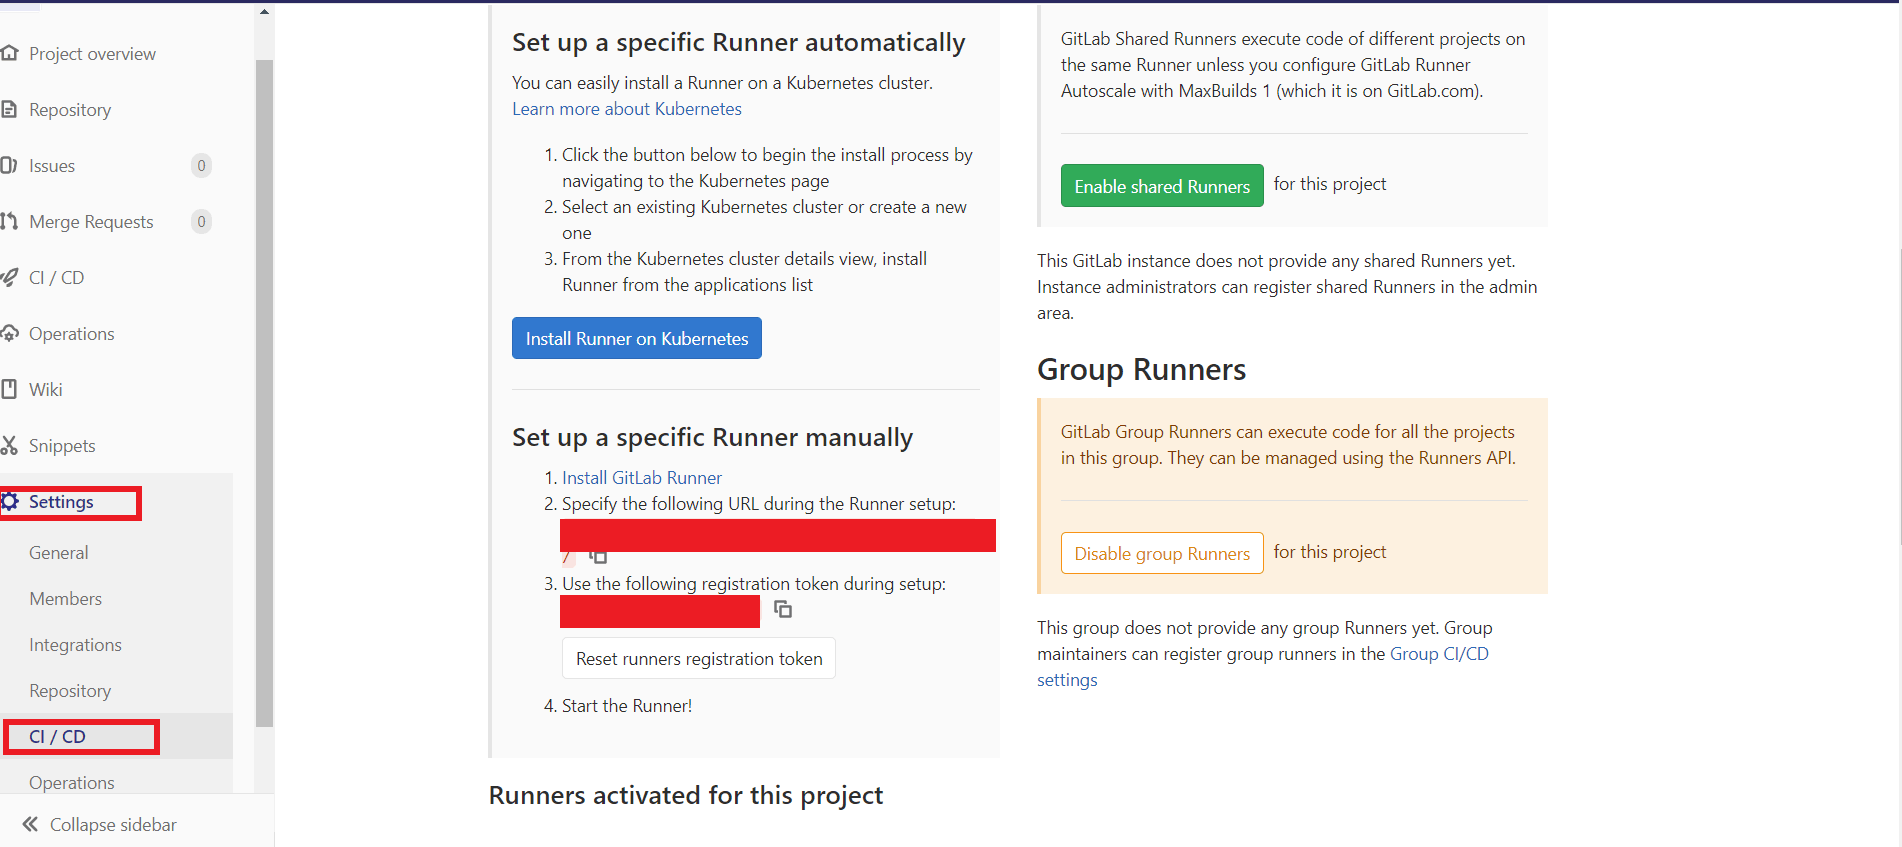Open Learn more about Kubernetes link
This screenshot has width=1902, height=847.
coord(626,109)
